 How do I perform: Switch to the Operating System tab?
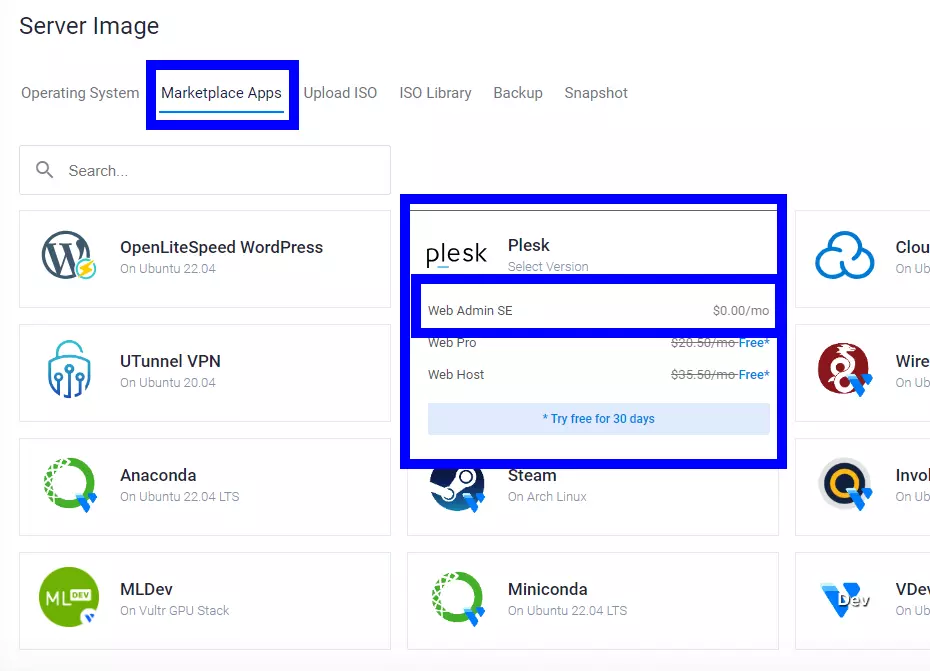[80, 93]
